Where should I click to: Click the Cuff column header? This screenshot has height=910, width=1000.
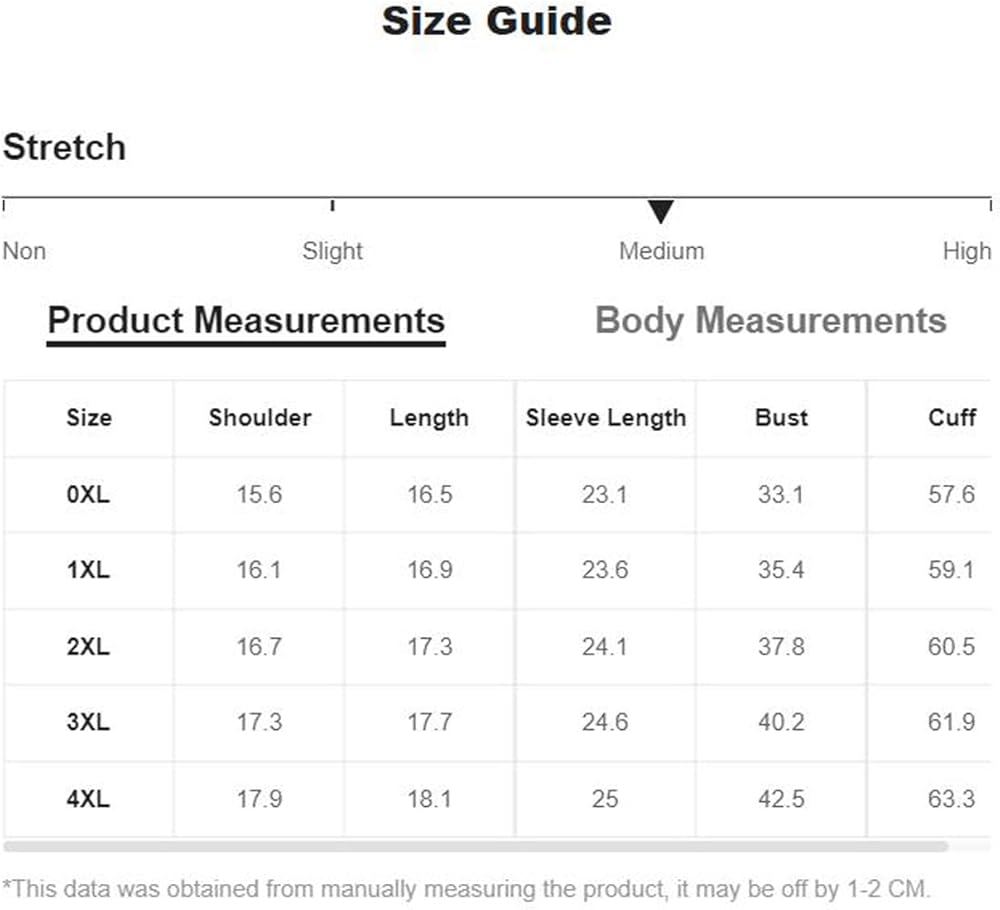(951, 418)
